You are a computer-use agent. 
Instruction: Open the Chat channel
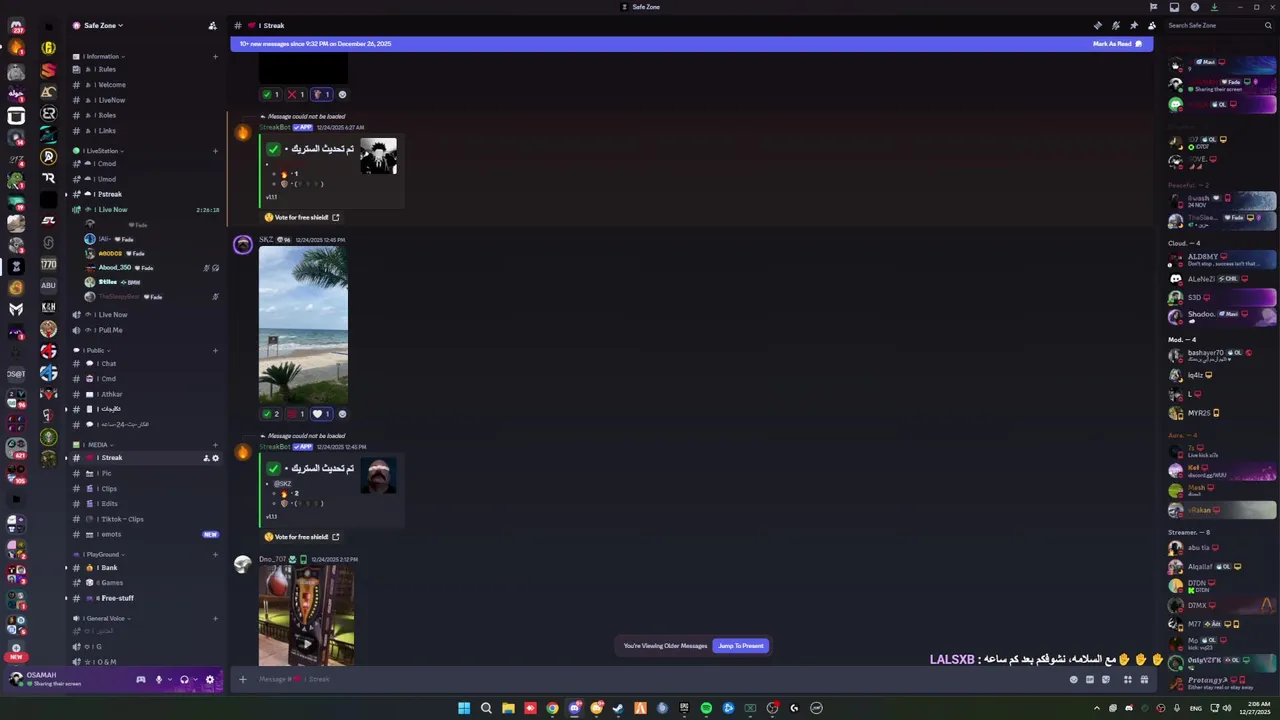click(x=145, y=364)
